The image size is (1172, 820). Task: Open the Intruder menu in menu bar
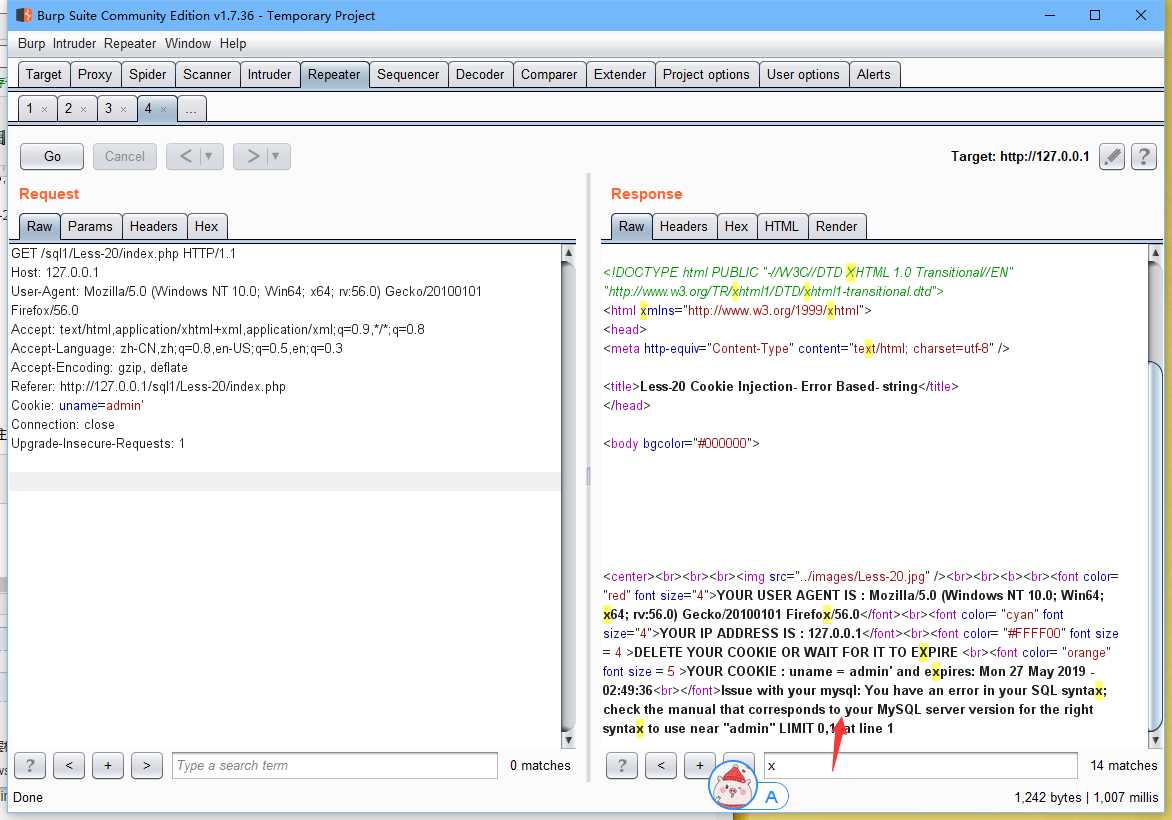click(x=74, y=43)
